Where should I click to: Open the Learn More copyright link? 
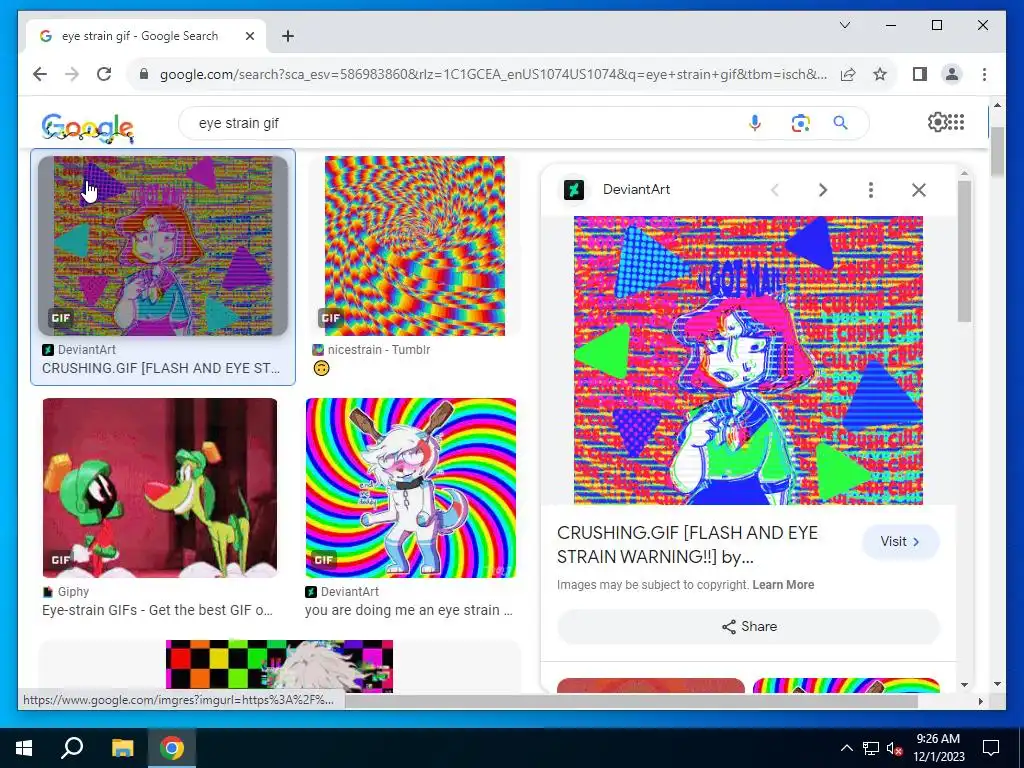[x=783, y=584]
